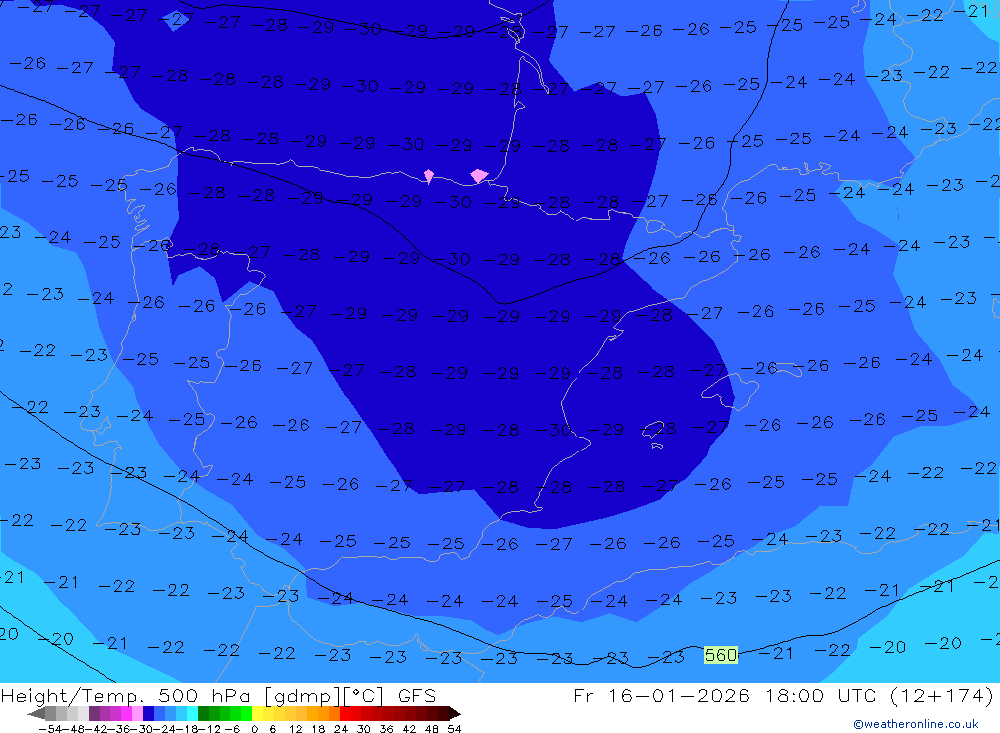Click the GFS model name in title
Screen dimensions: 1000x733
(x=416, y=695)
